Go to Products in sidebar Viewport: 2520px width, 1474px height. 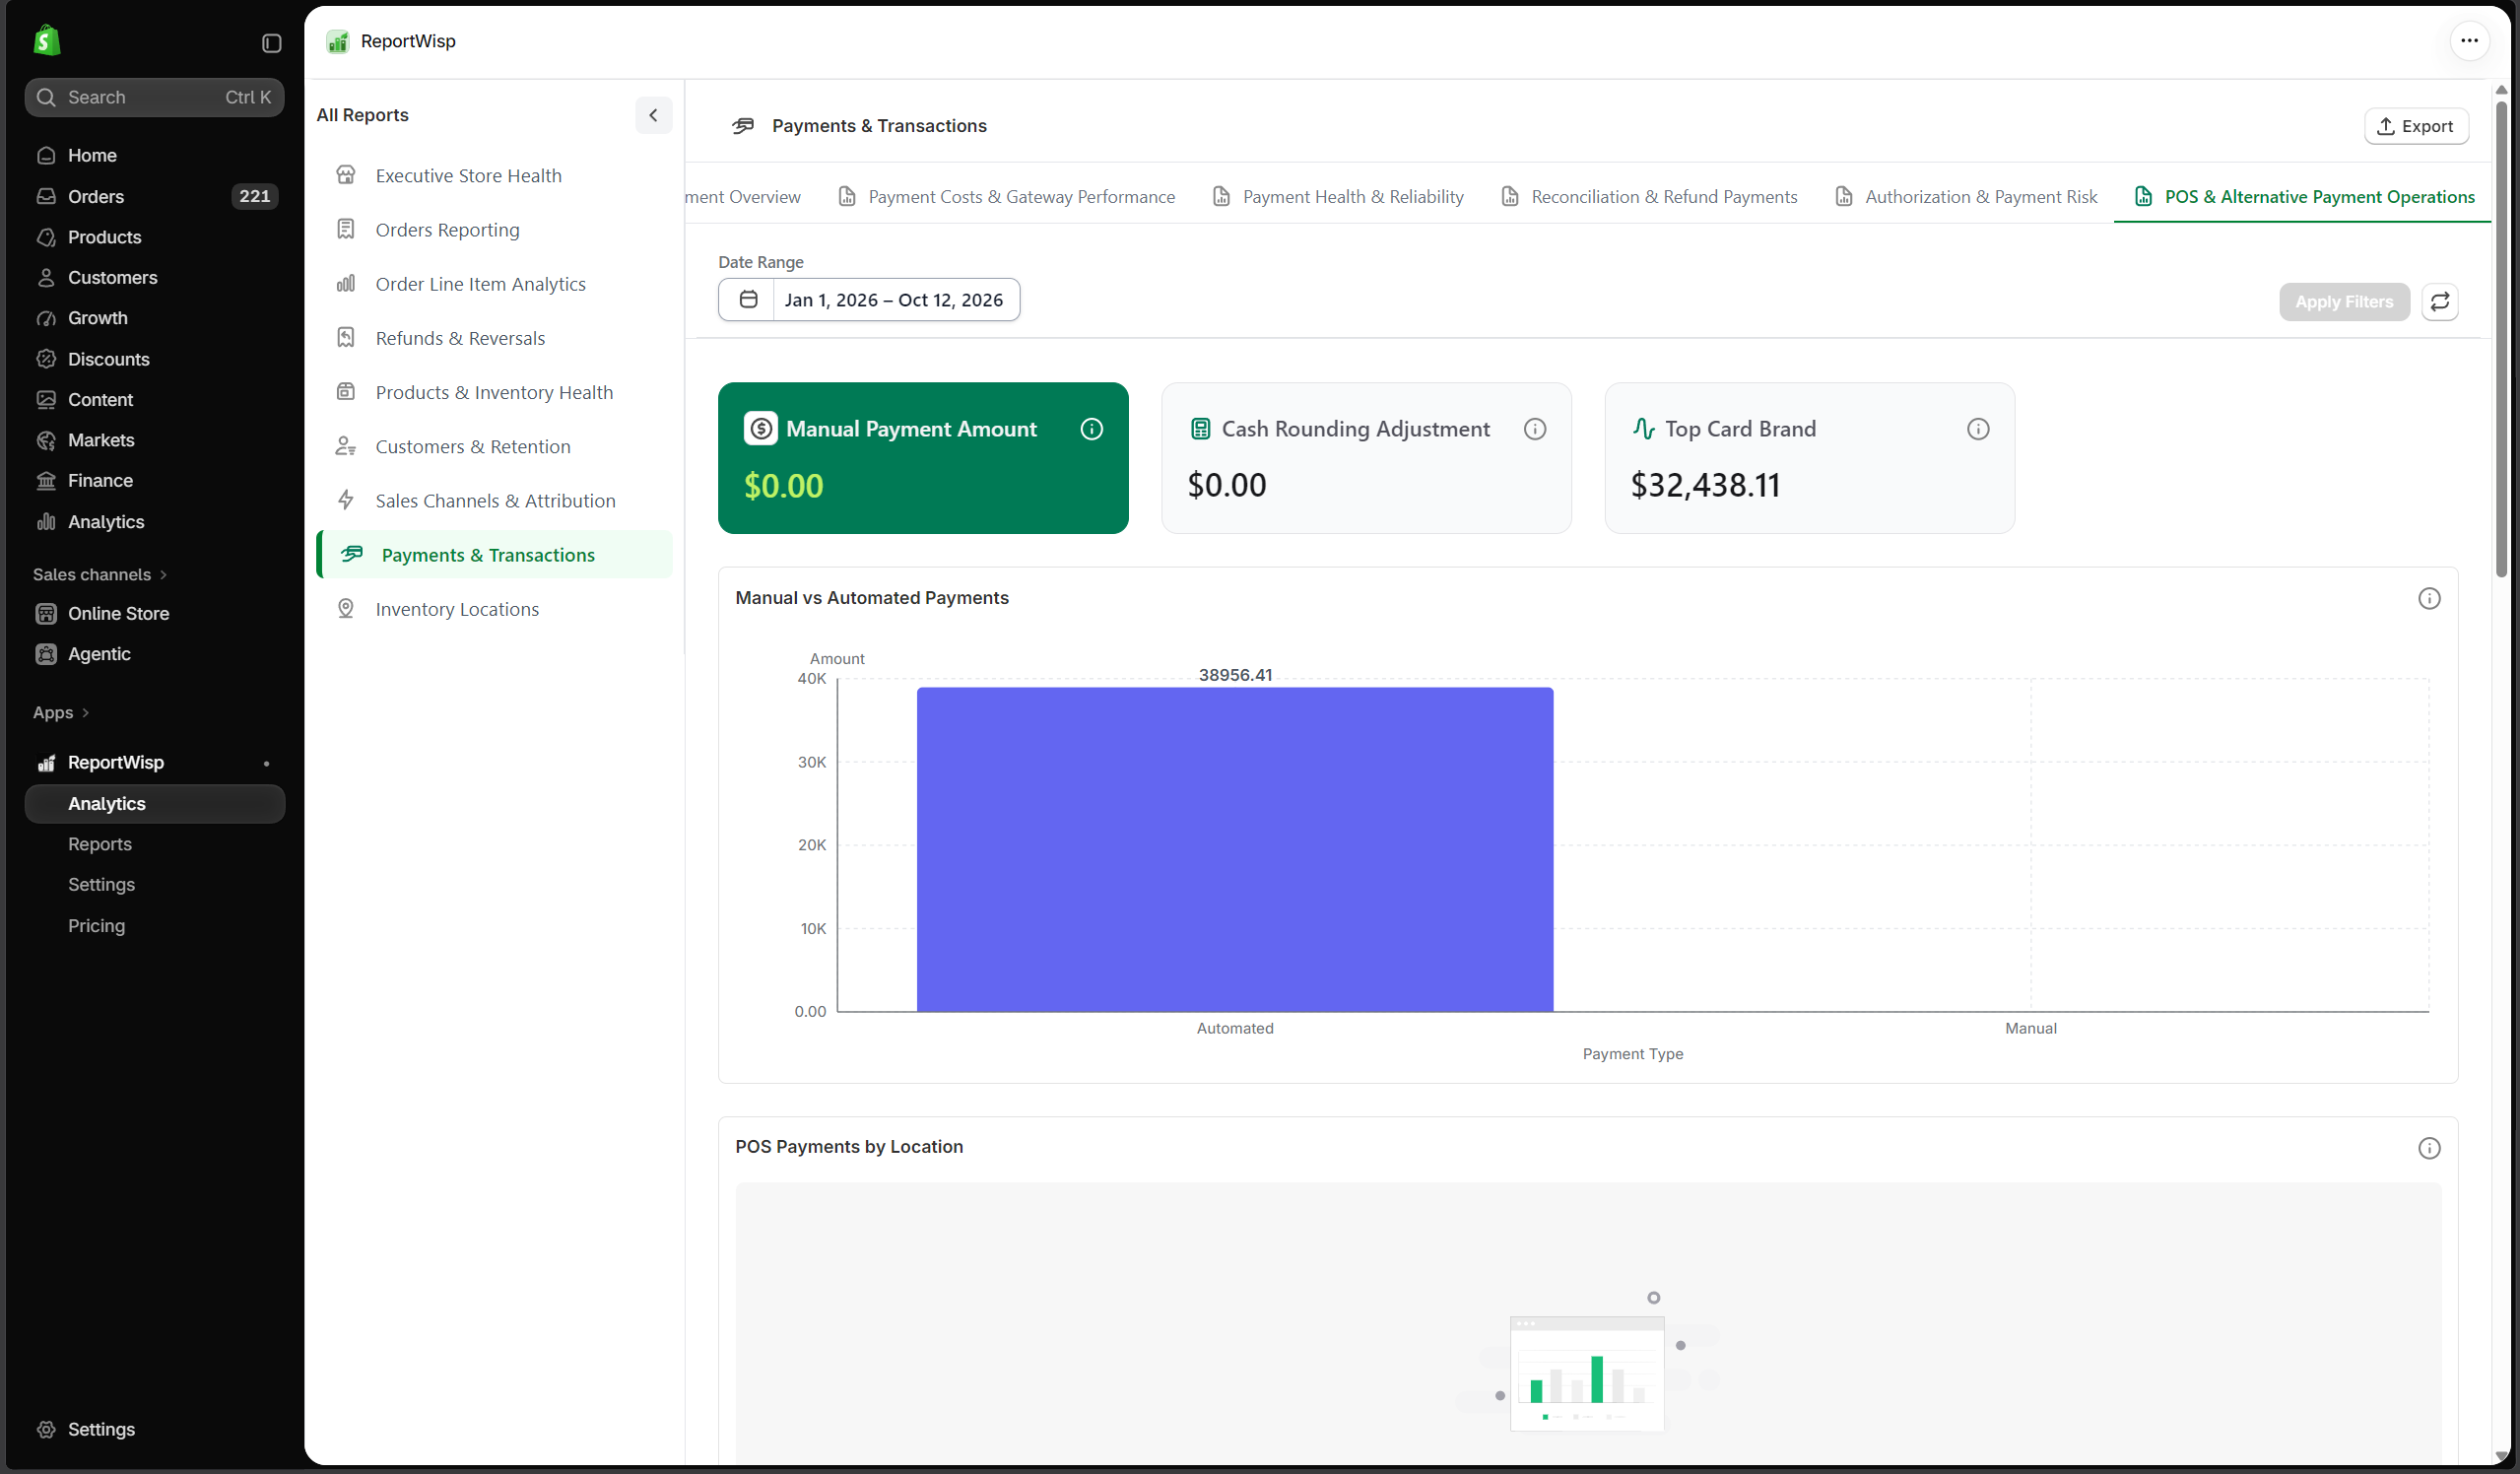155,237
